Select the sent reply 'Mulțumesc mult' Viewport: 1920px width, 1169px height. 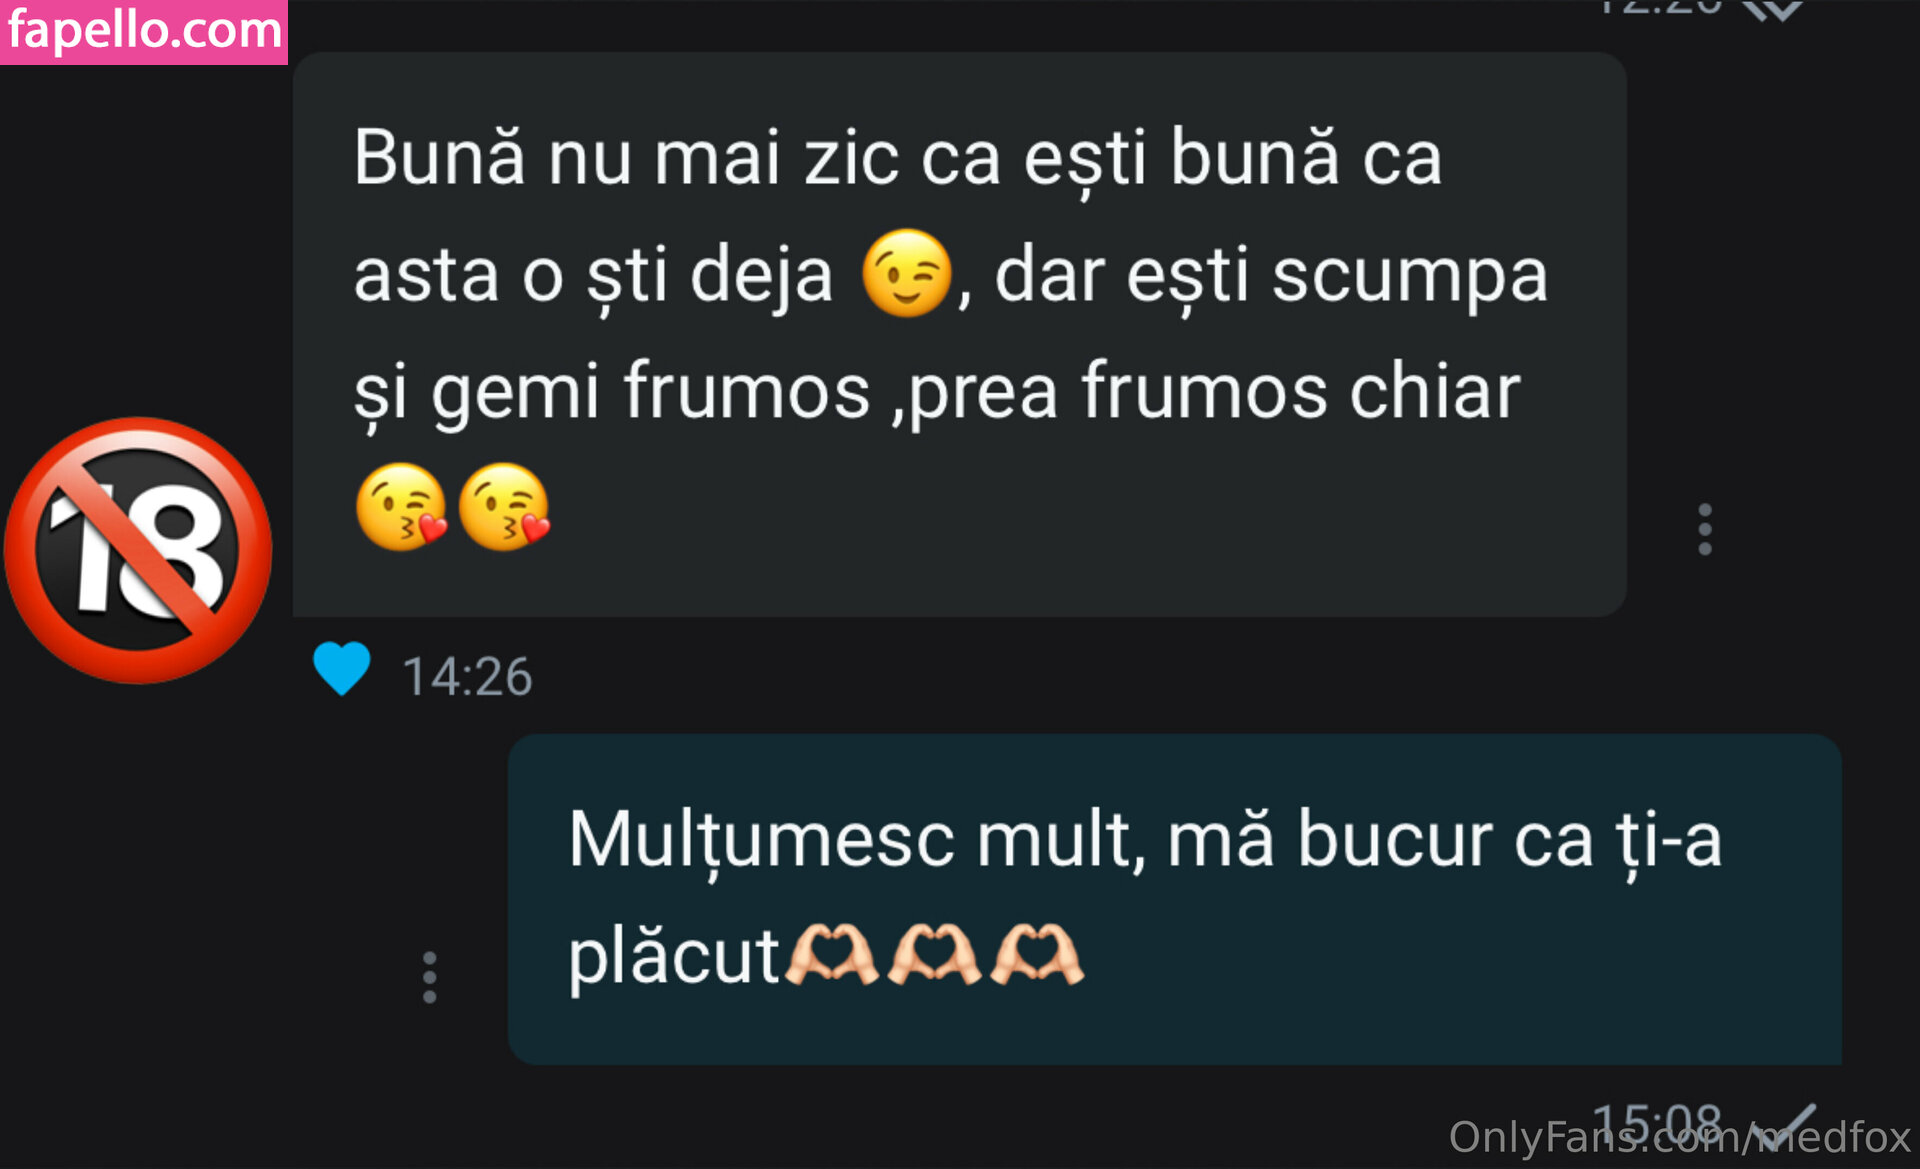(1174, 899)
